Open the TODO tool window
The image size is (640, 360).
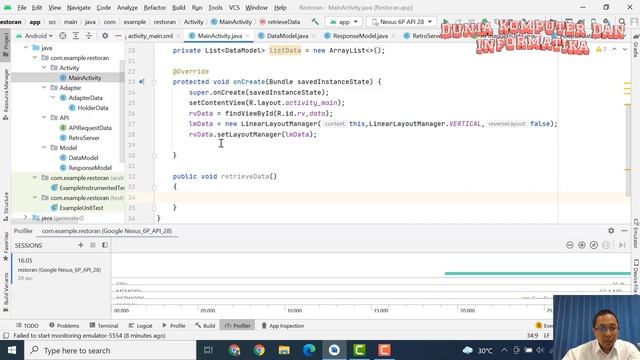pos(27,326)
